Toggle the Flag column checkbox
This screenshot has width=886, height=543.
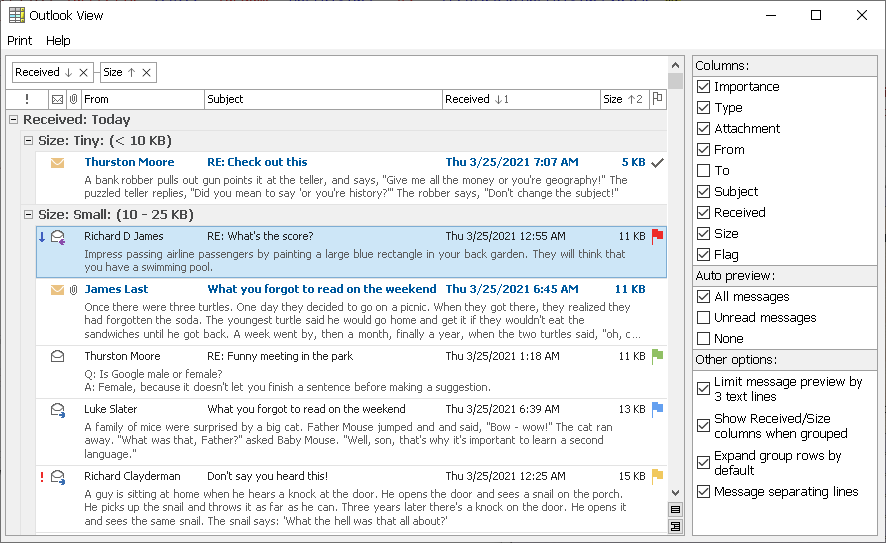pos(703,254)
